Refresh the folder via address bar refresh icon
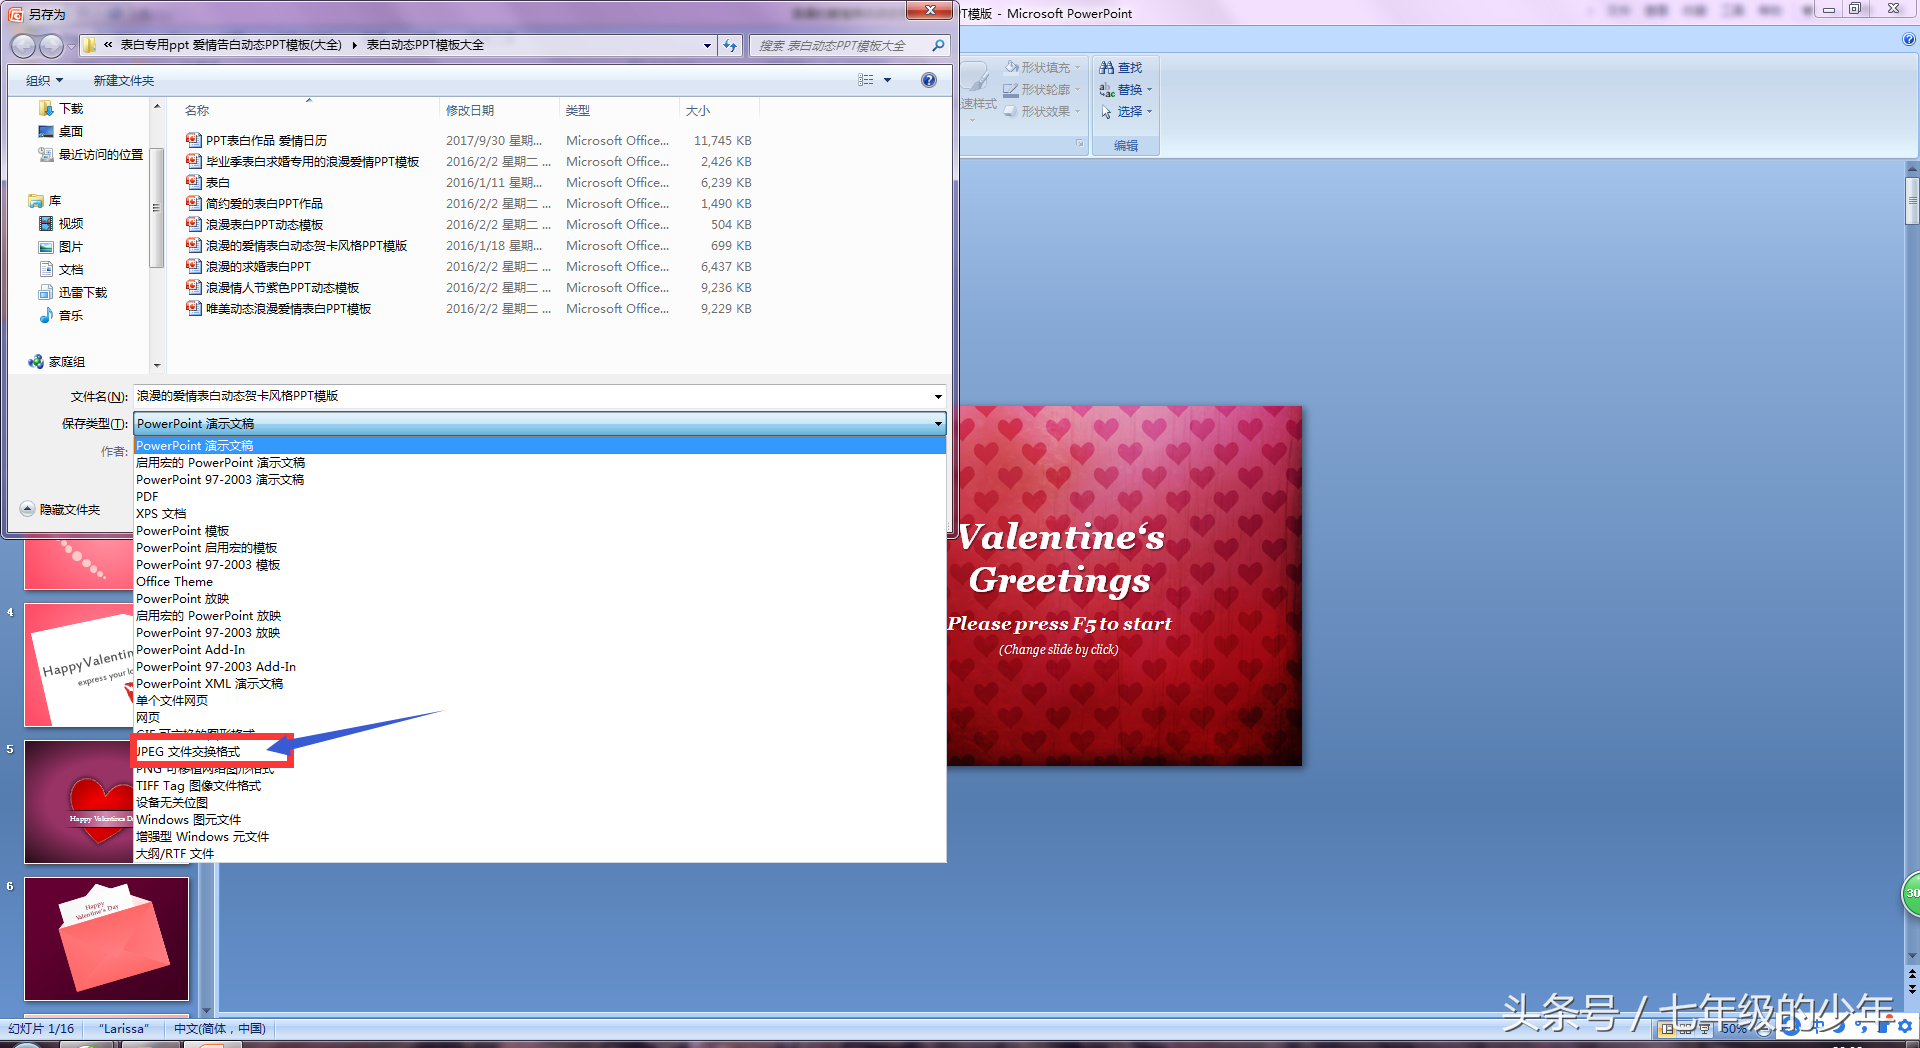 click(731, 45)
